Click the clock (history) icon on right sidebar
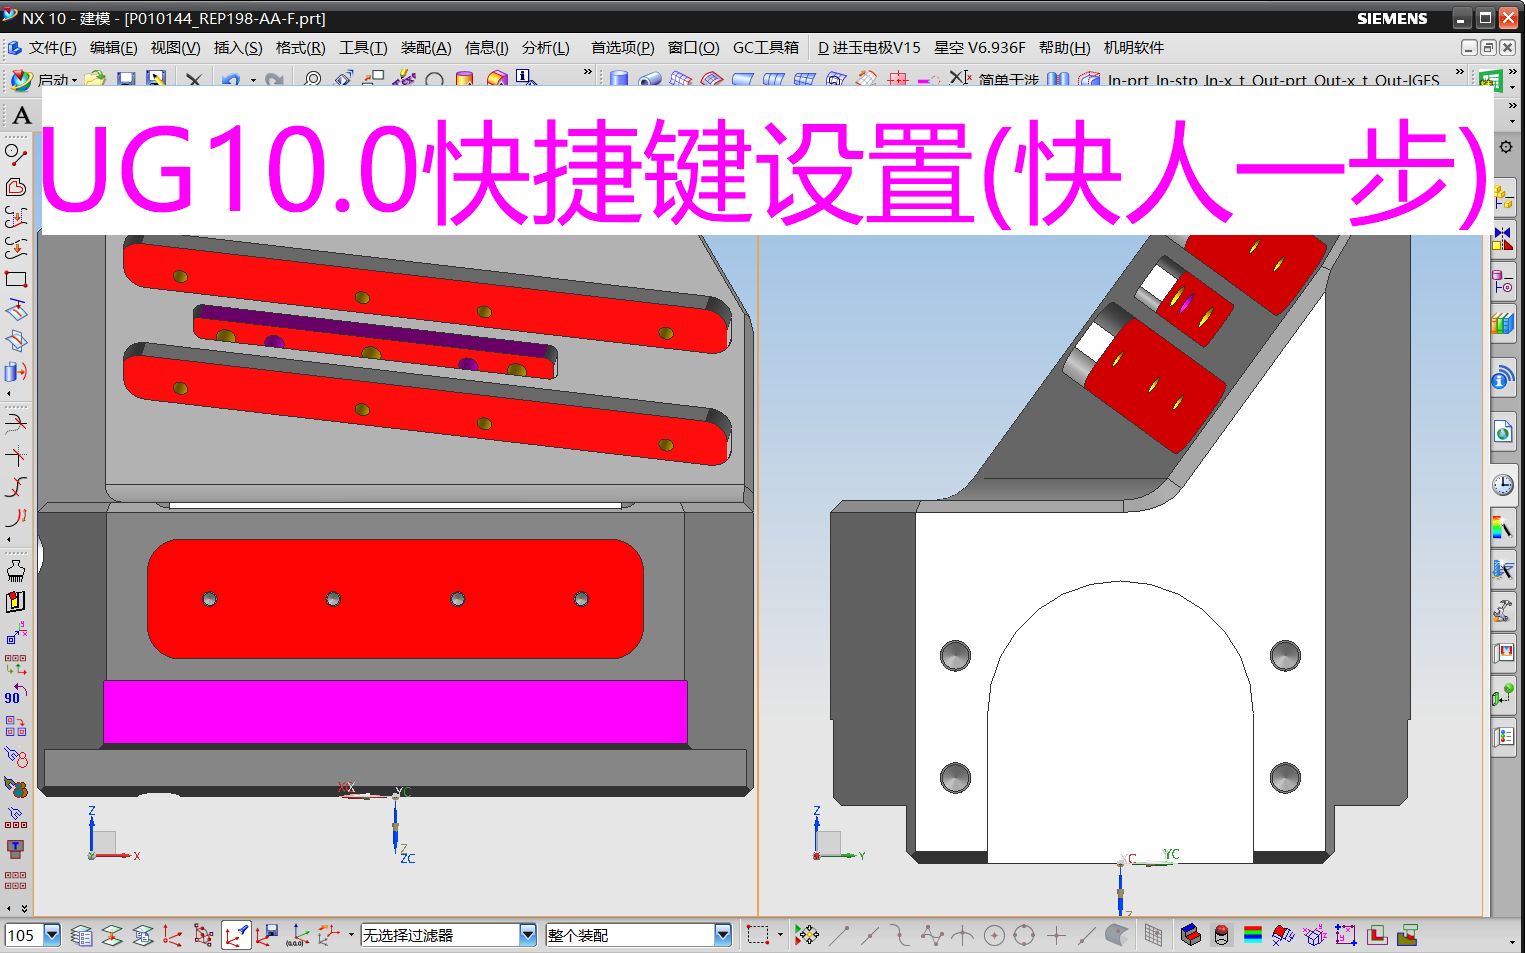Screen dimensions: 1525x953 [x=1503, y=485]
